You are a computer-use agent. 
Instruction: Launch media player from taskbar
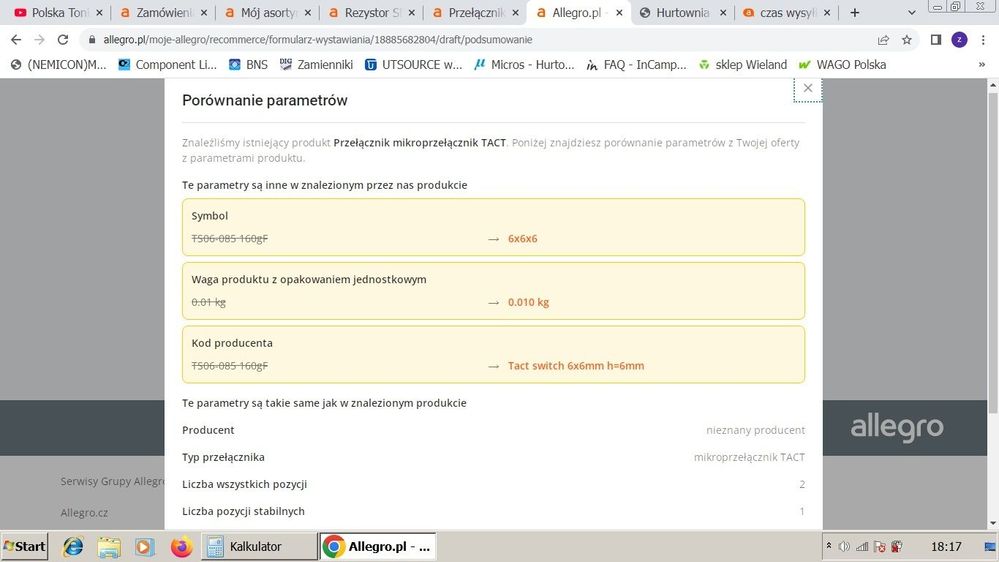(145, 547)
